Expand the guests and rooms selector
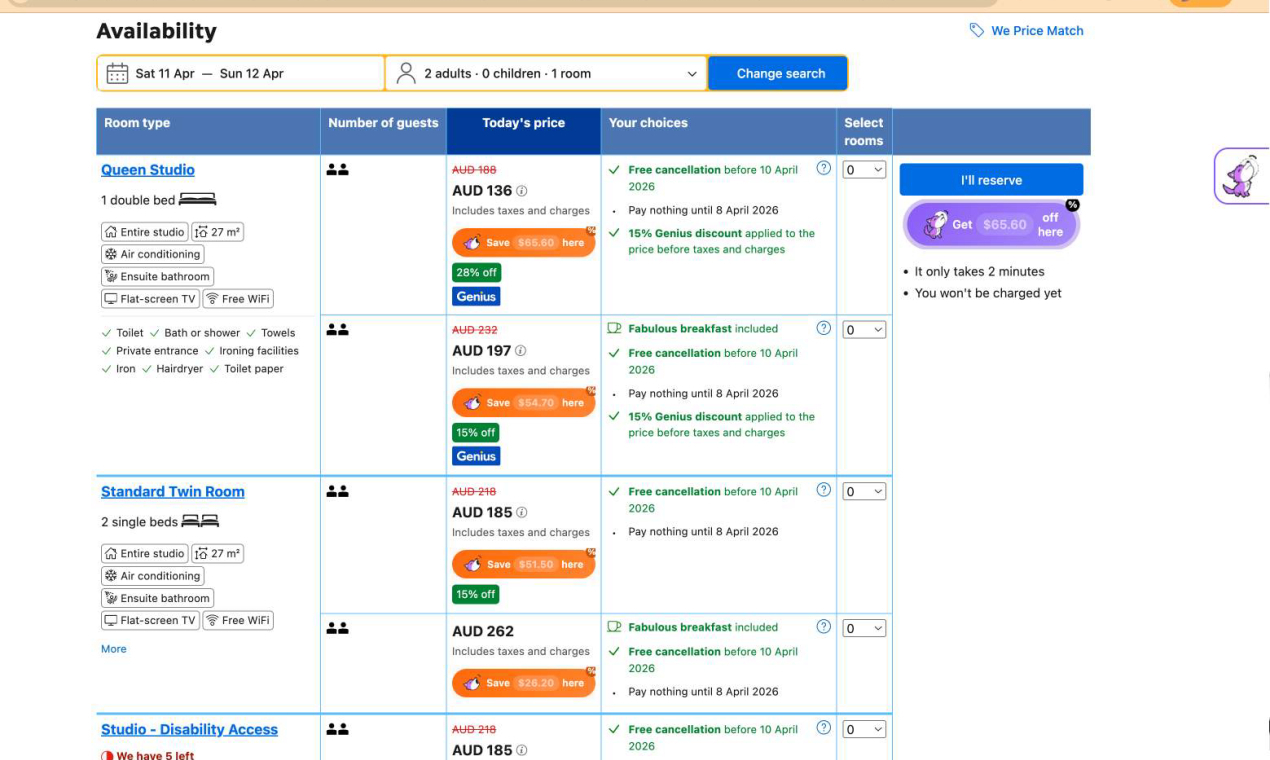 [x=546, y=74]
